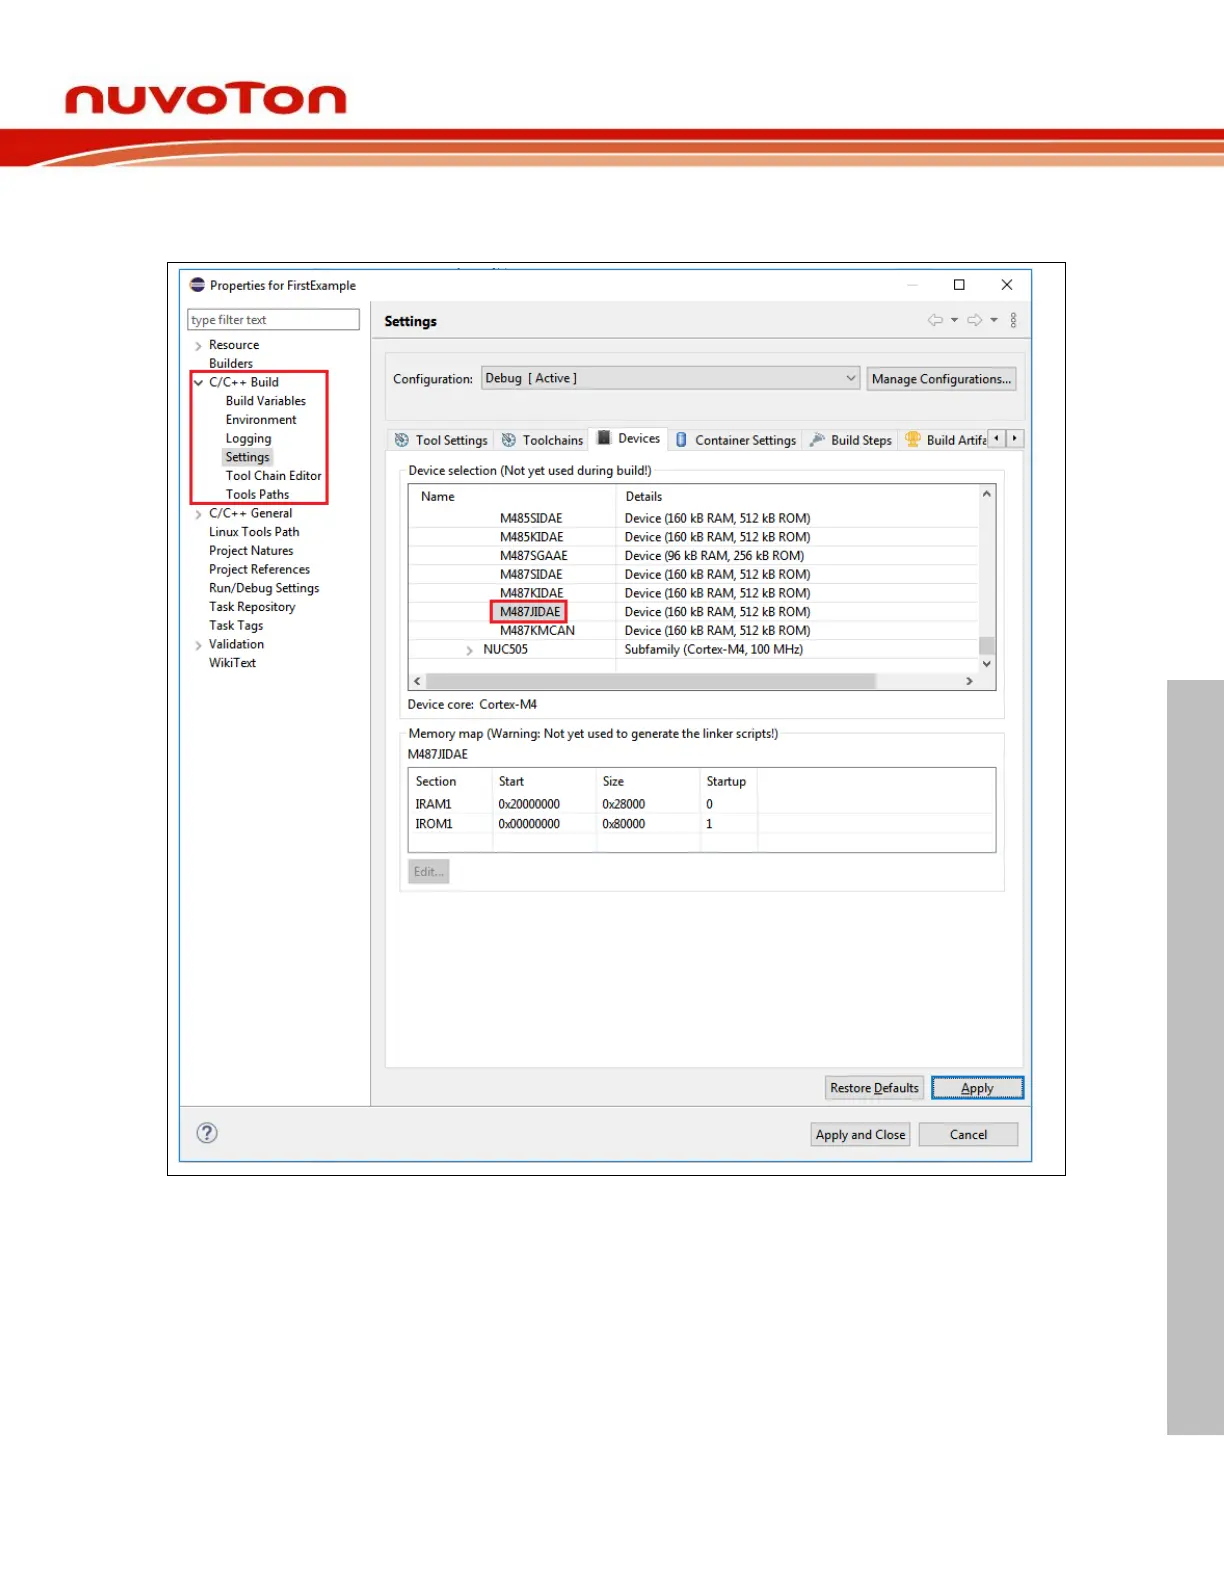Switch to the Build Steps tab
1224x1584 pixels.
(851, 440)
